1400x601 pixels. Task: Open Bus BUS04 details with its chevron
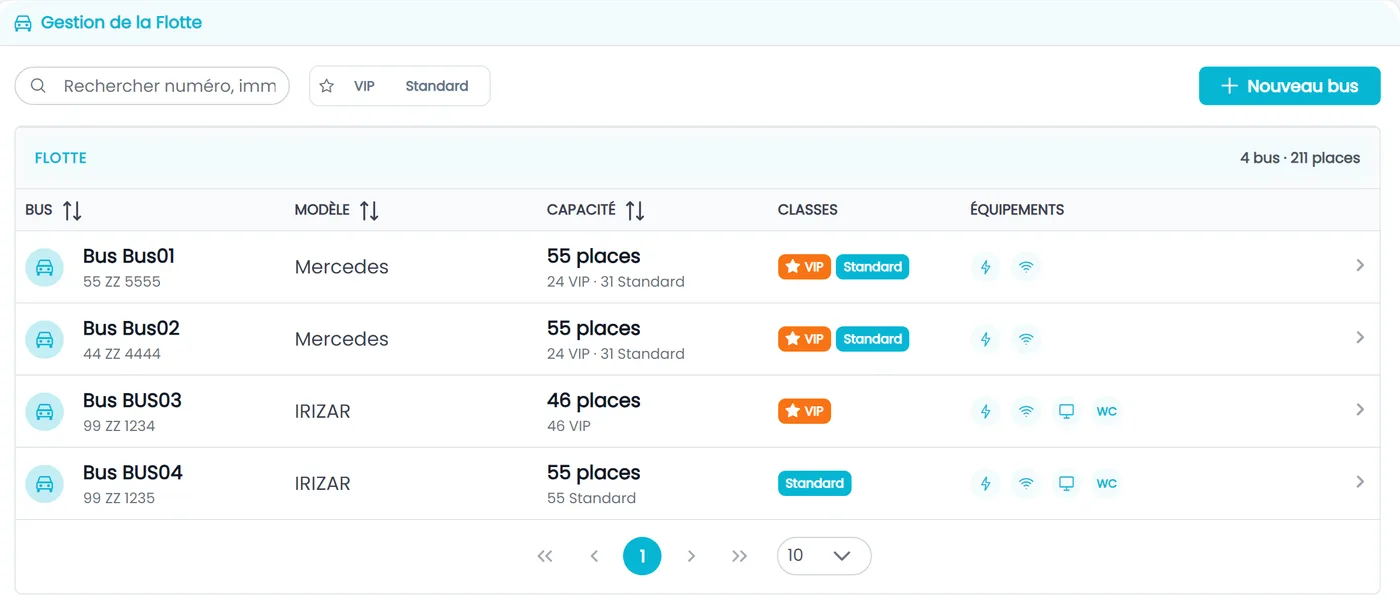(x=1360, y=481)
